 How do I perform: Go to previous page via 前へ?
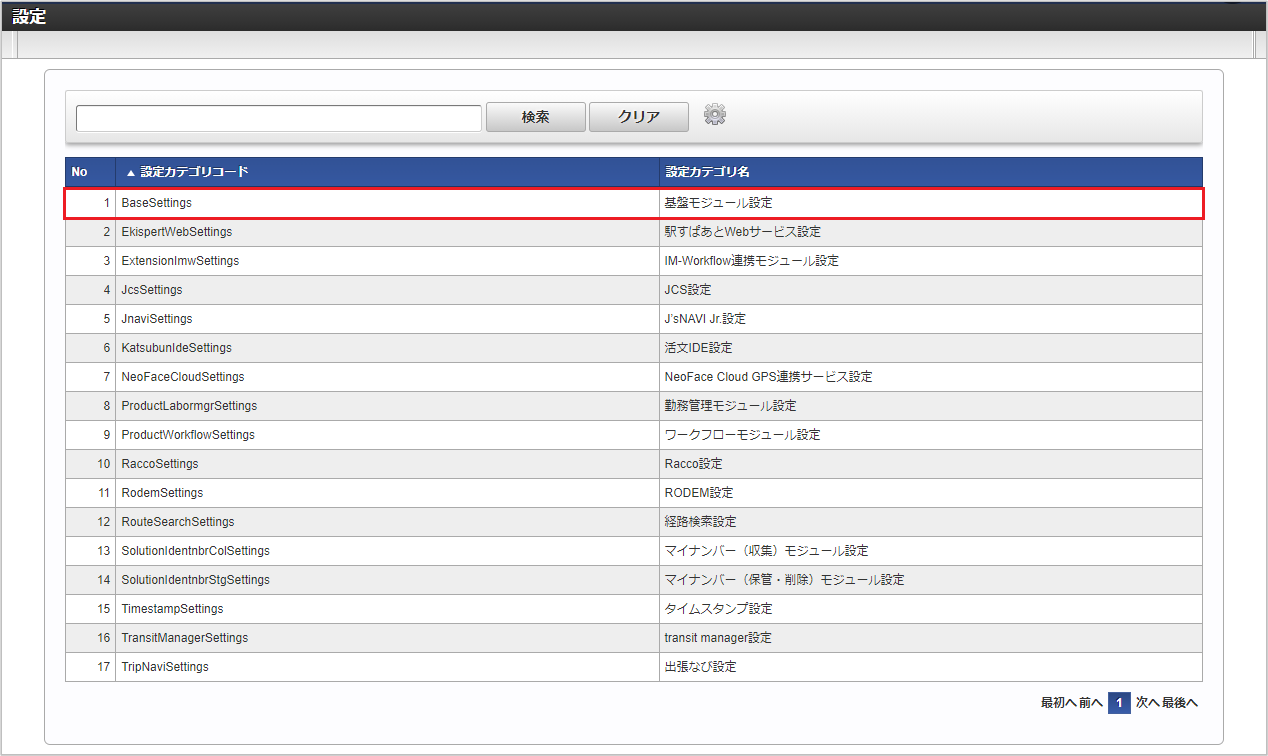(x=1090, y=703)
